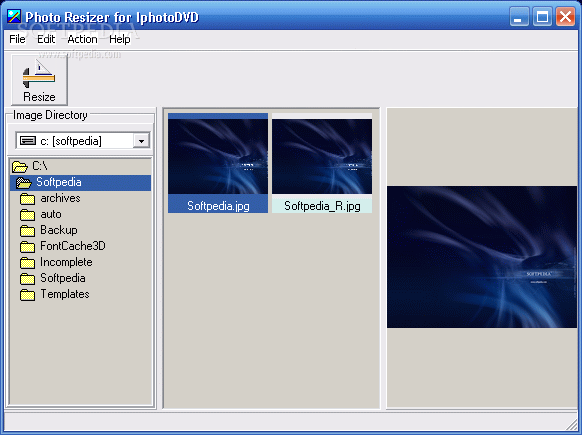The width and height of the screenshot is (582, 435).
Task: Open the Action menu
Action: click(82, 39)
